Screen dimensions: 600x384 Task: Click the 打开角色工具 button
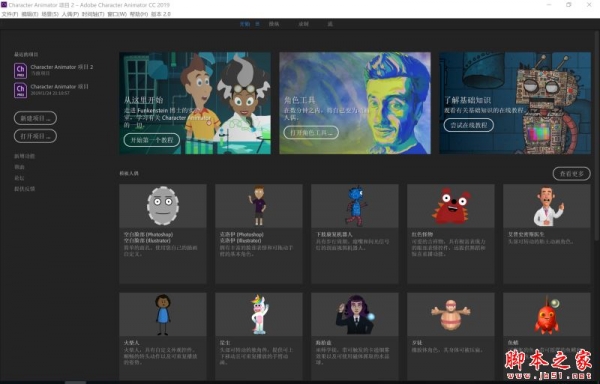pos(311,132)
